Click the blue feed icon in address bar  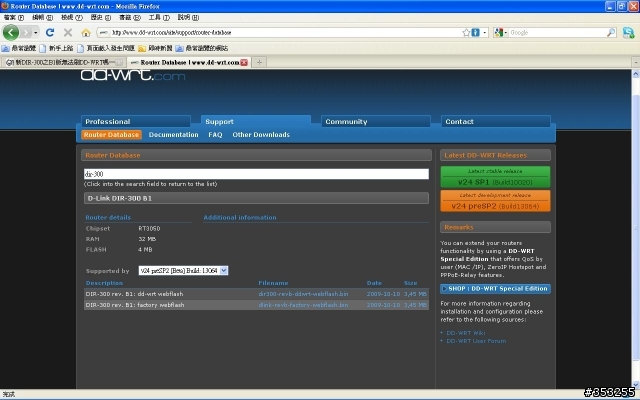click(476, 33)
